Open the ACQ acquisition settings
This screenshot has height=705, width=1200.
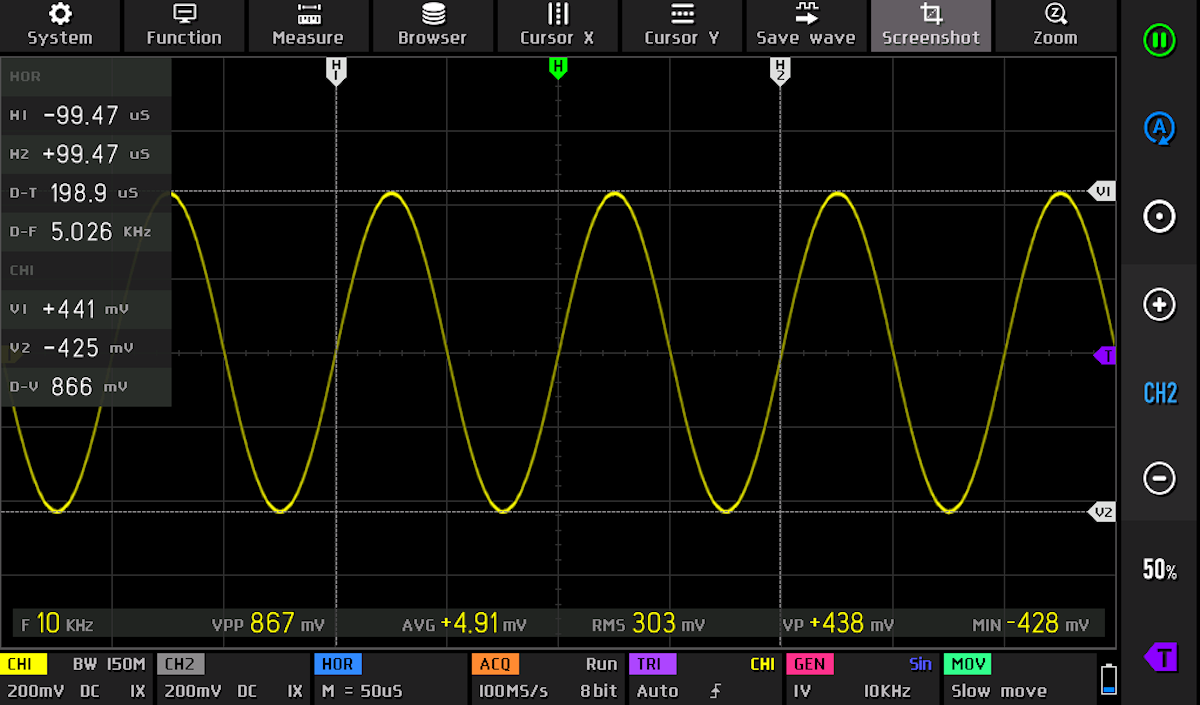pyautogui.click(x=545, y=678)
